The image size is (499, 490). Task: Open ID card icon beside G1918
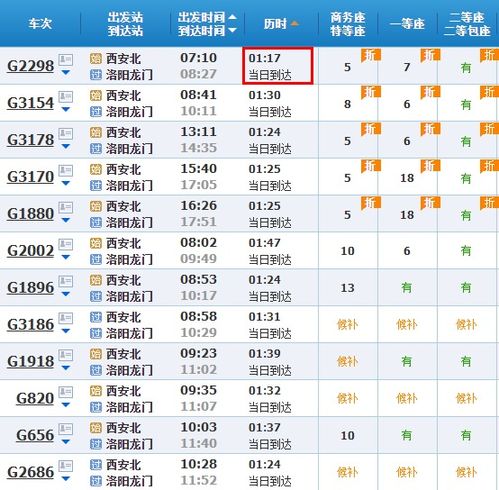[x=66, y=355]
